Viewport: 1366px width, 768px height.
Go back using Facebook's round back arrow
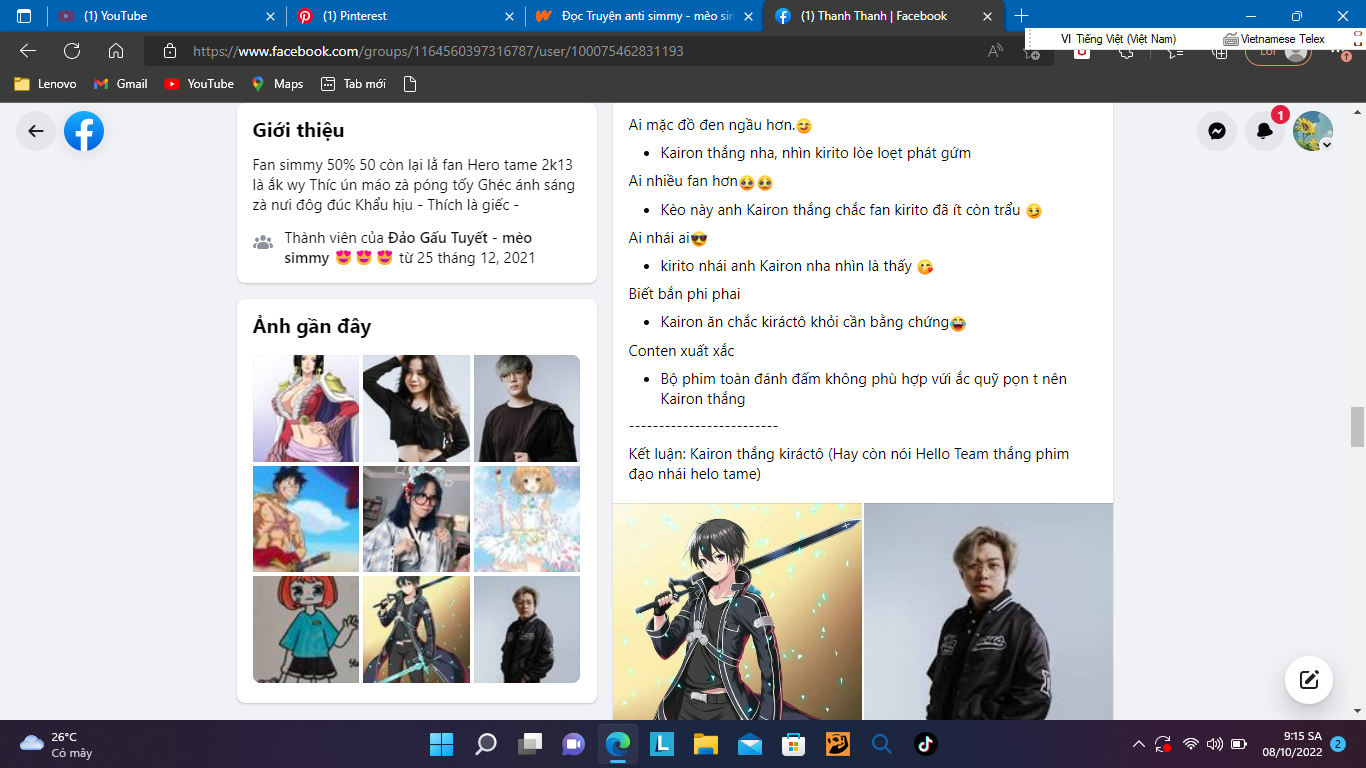[x=36, y=131]
